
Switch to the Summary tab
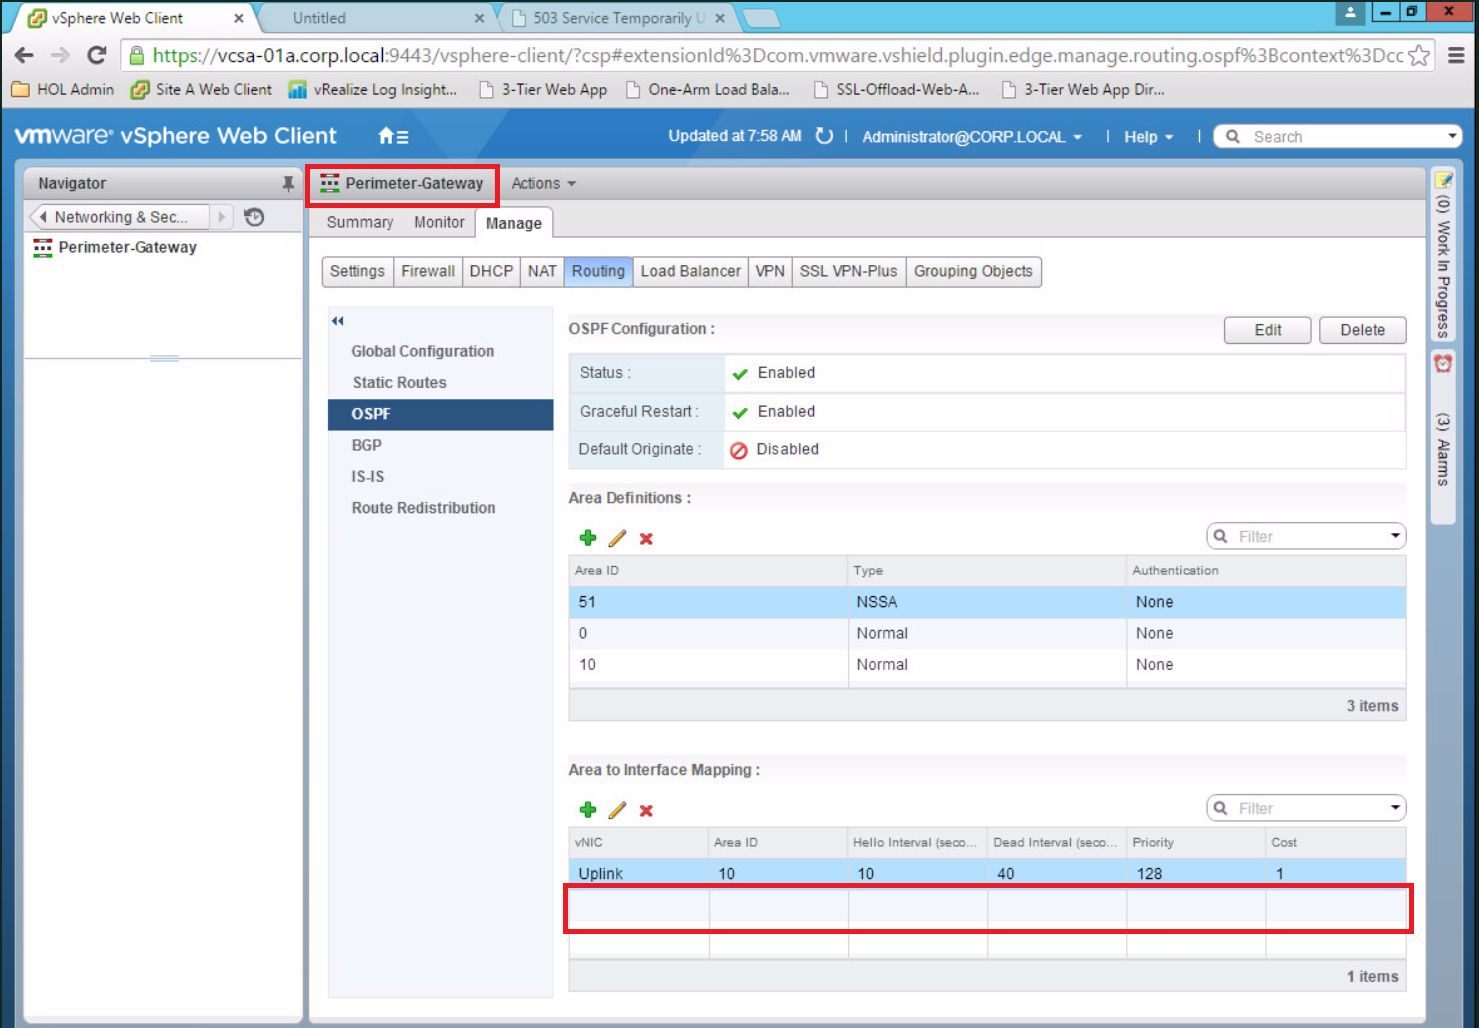pyautogui.click(x=359, y=222)
